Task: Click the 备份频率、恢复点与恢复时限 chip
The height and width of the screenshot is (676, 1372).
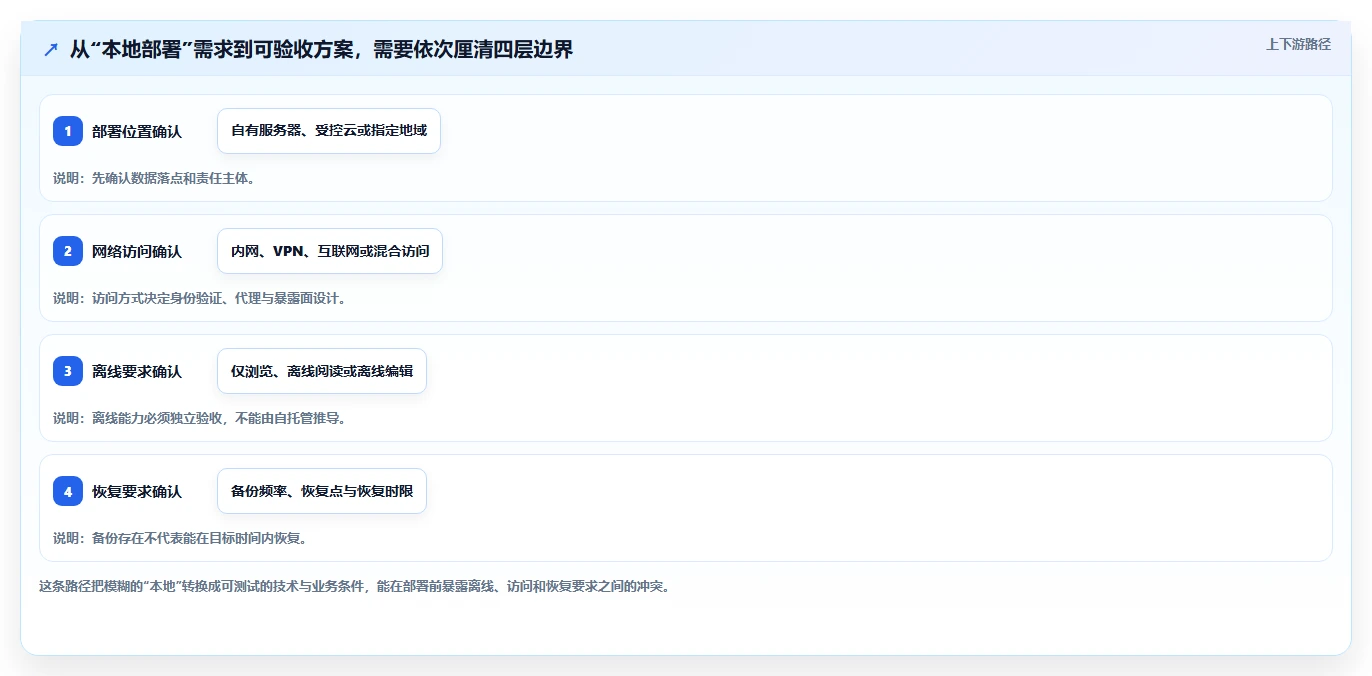Action: 322,491
